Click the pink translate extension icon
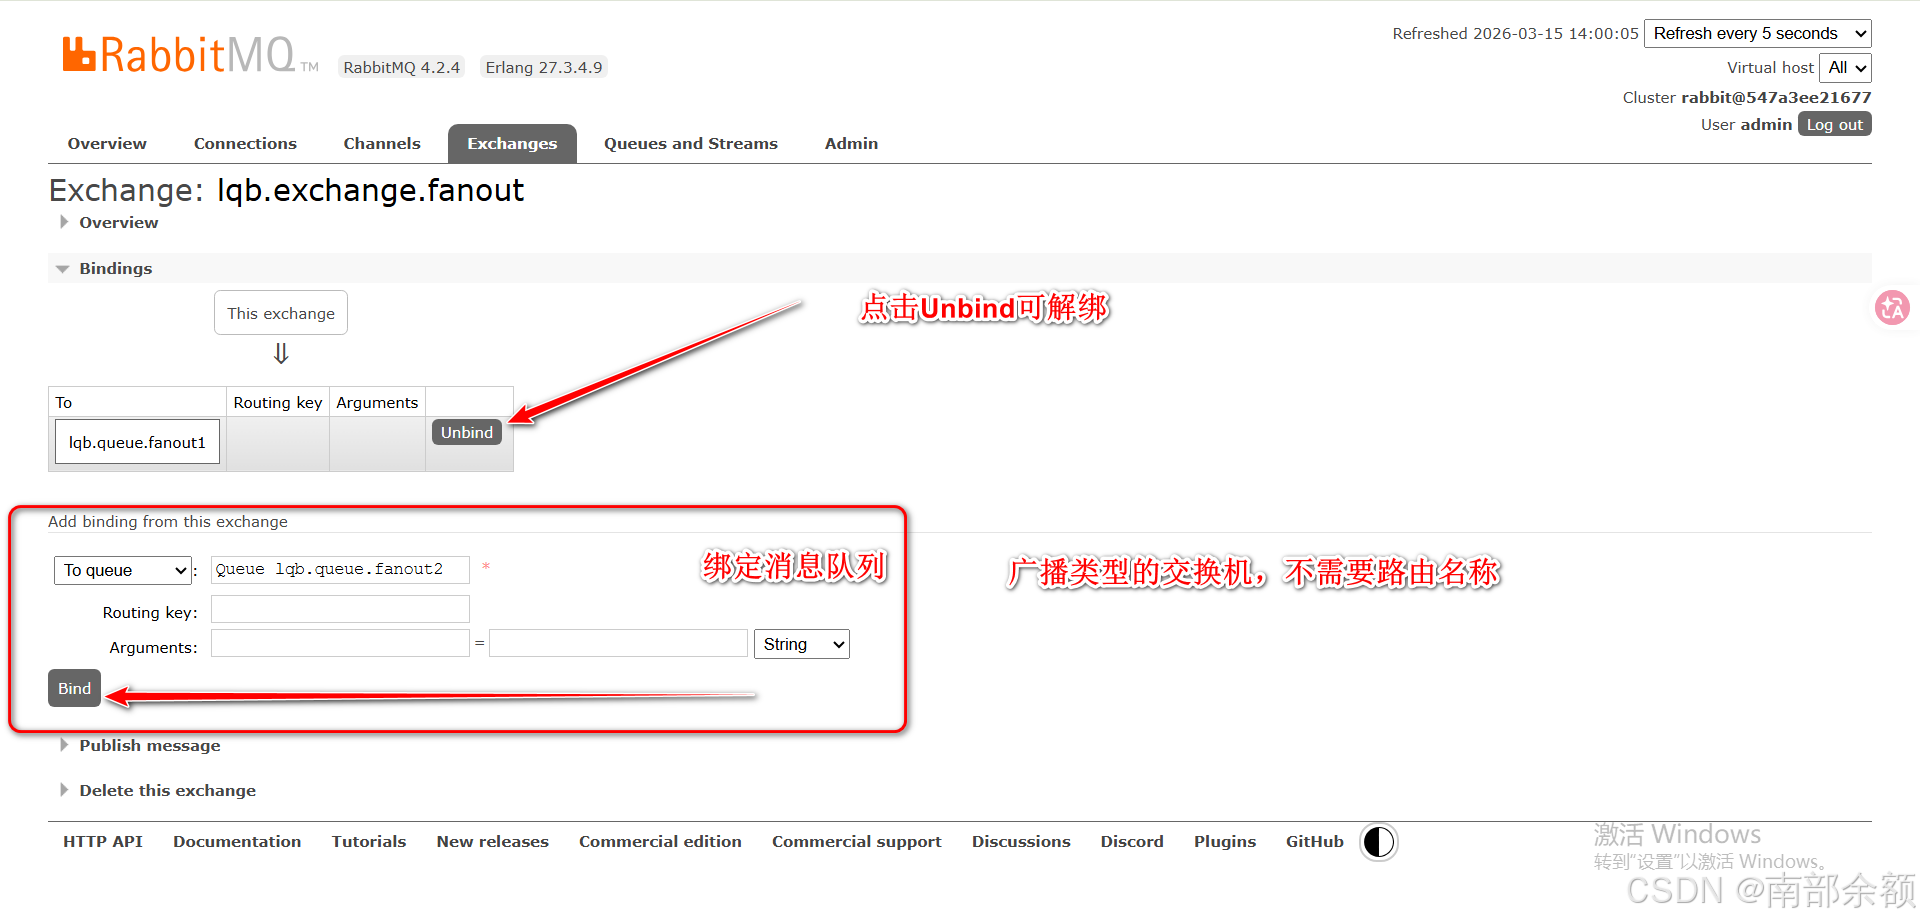The image size is (1920, 922). pyautogui.click(x=1892, y=308)
